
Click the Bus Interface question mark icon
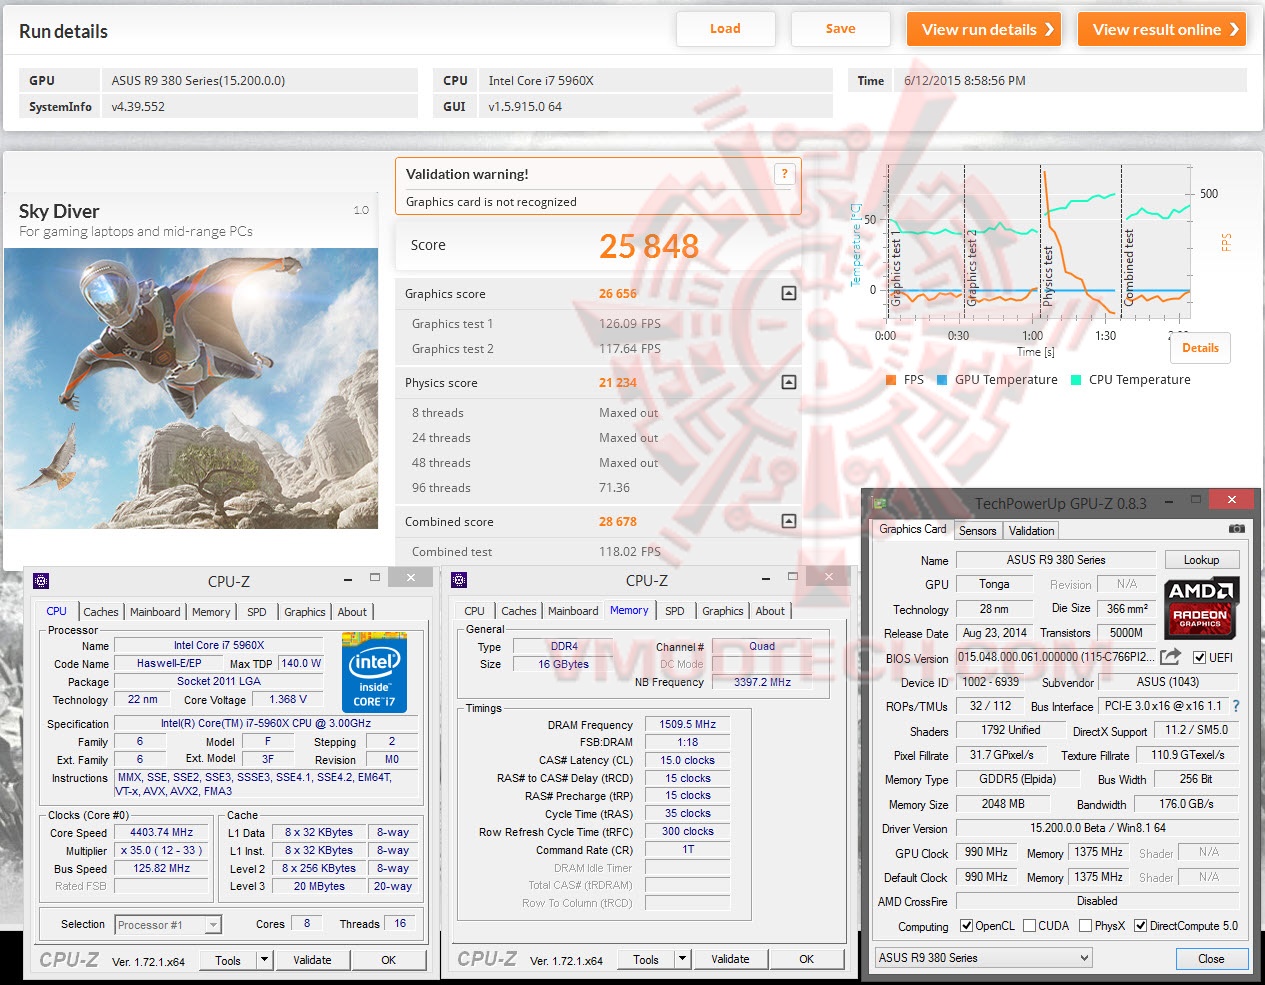point(1236,706)
